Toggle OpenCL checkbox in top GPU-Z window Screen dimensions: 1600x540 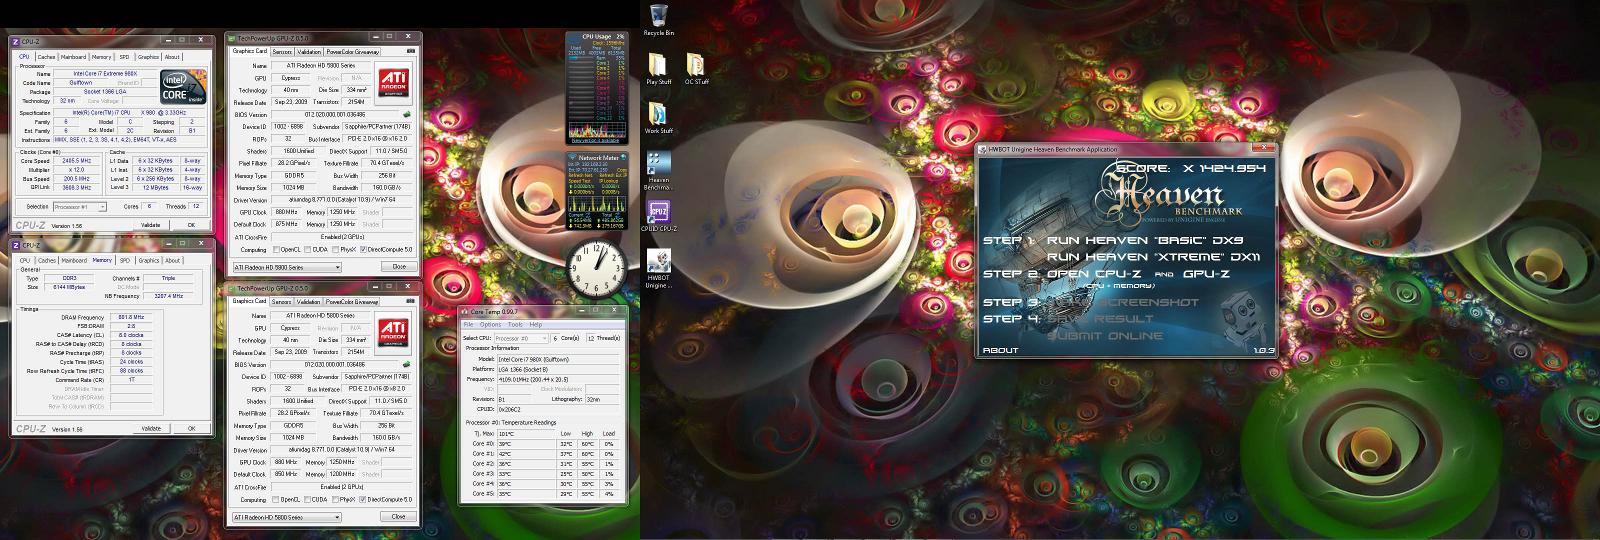point(276,250)
